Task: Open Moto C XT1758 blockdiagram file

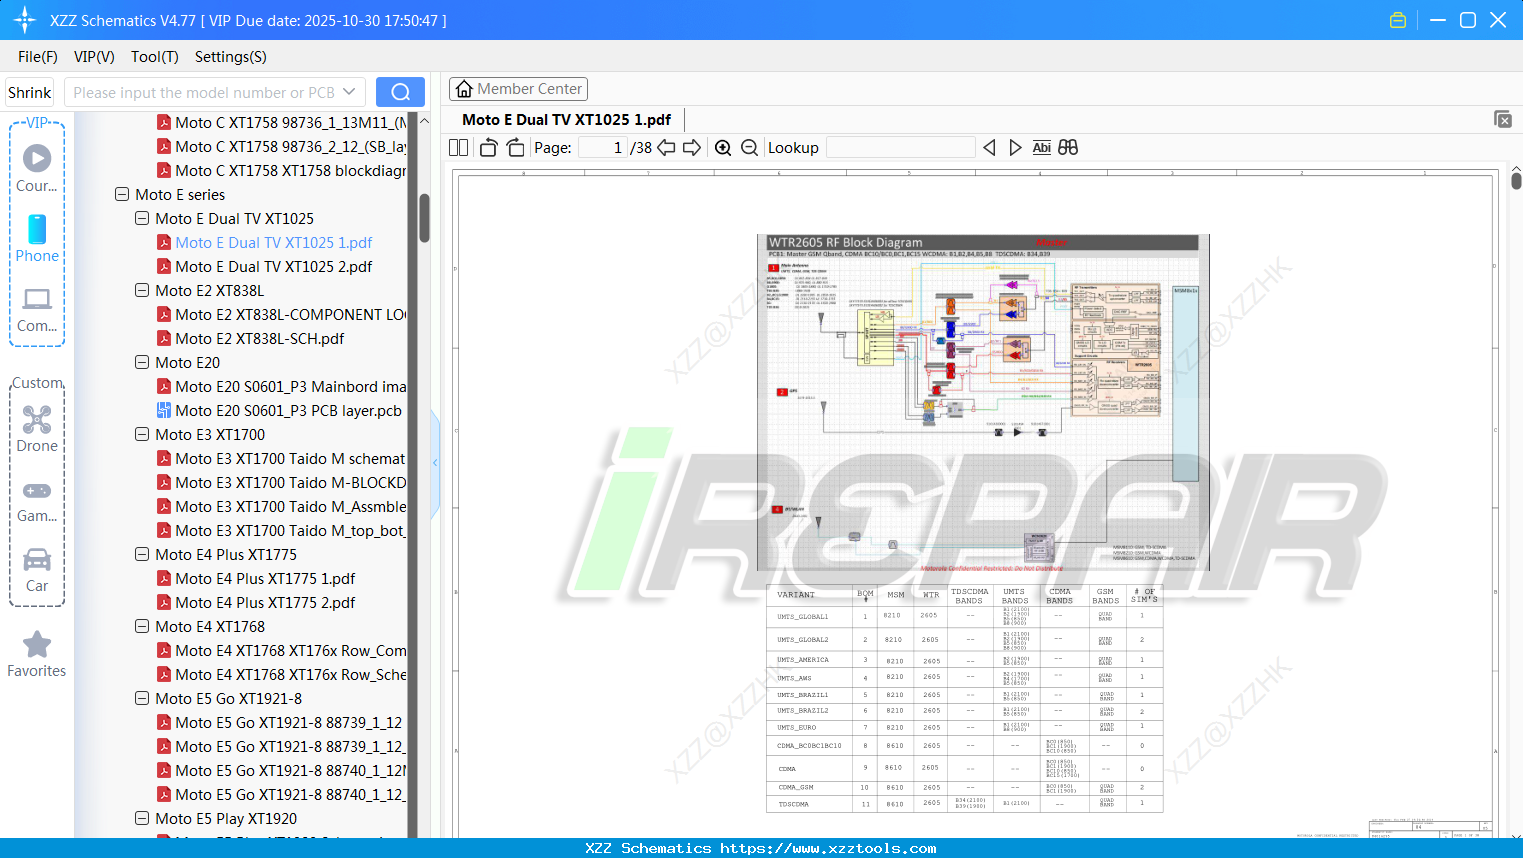Action: (x=291, y=170)
